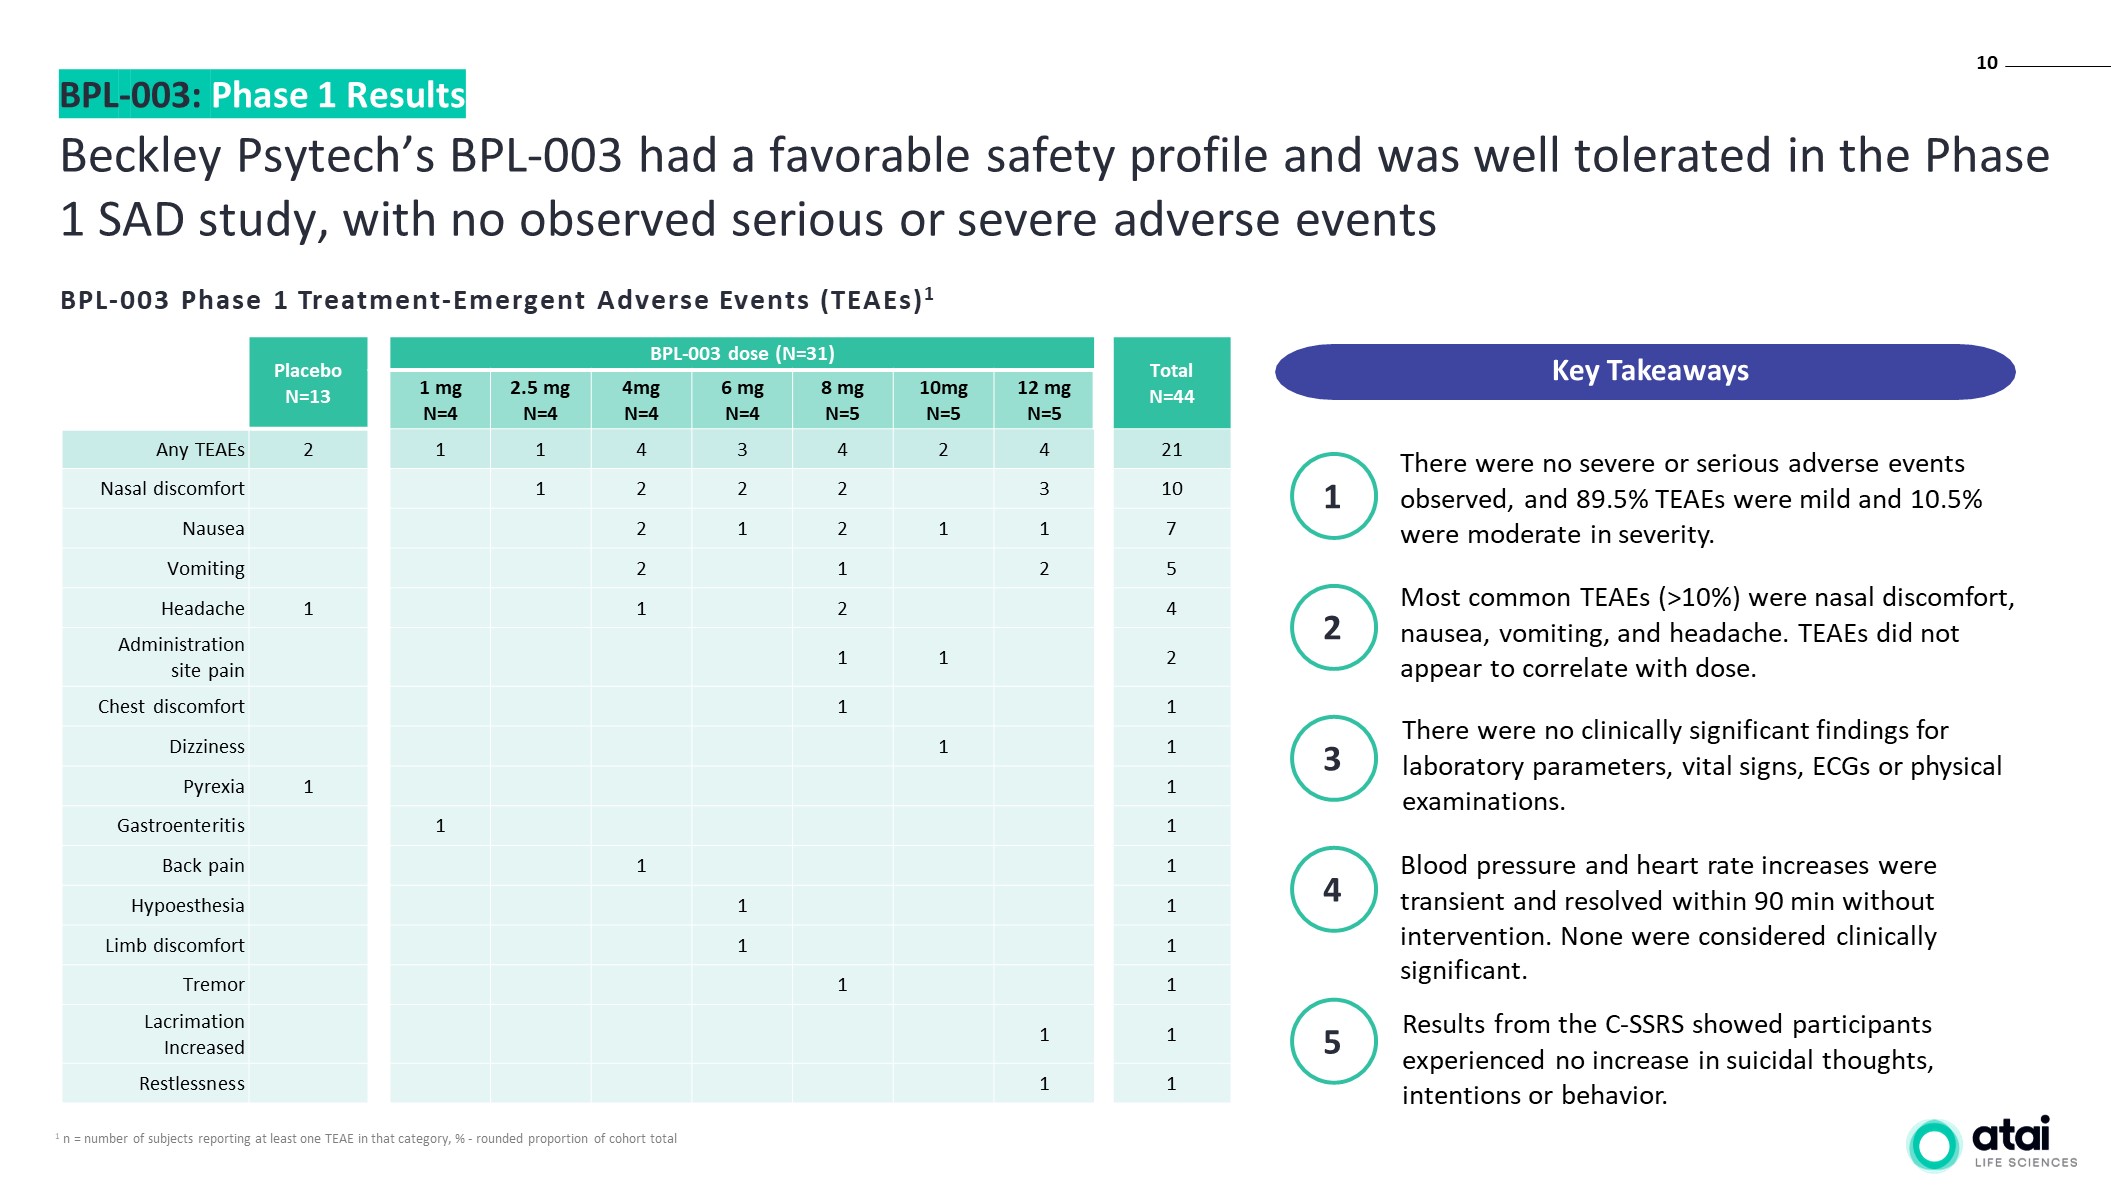Select the Placebo N=13 column header
The width and height of the screenshot is (2111, 1187).
coord(308,383)
